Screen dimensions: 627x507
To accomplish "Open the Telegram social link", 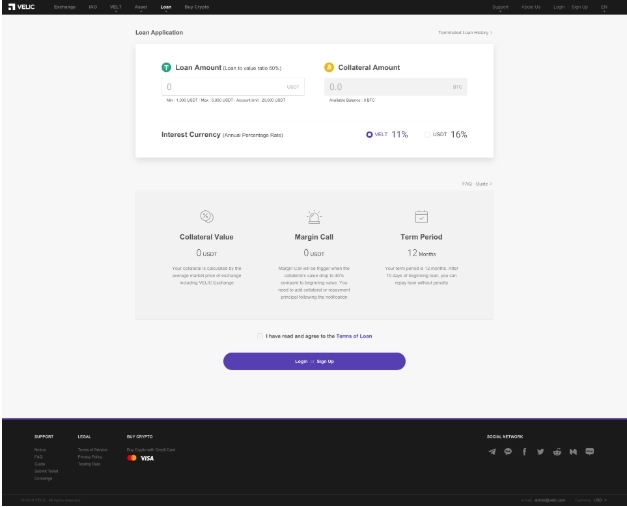I will [x=492, y=452].
